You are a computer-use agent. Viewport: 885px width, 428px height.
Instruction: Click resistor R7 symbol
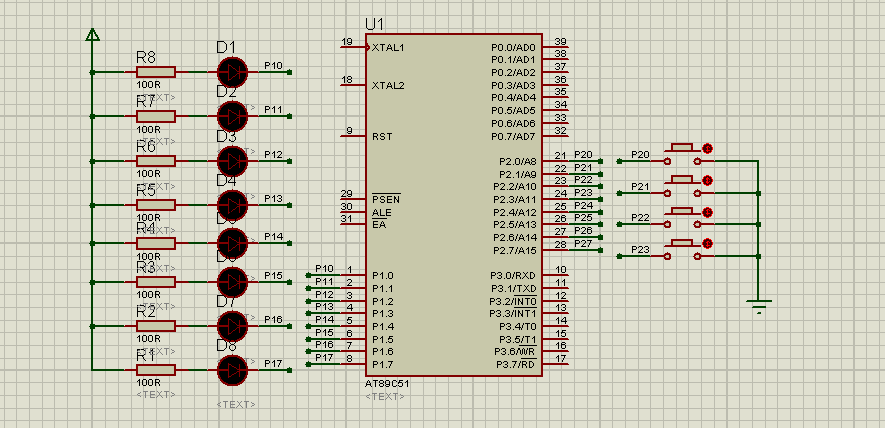(156, 116)
